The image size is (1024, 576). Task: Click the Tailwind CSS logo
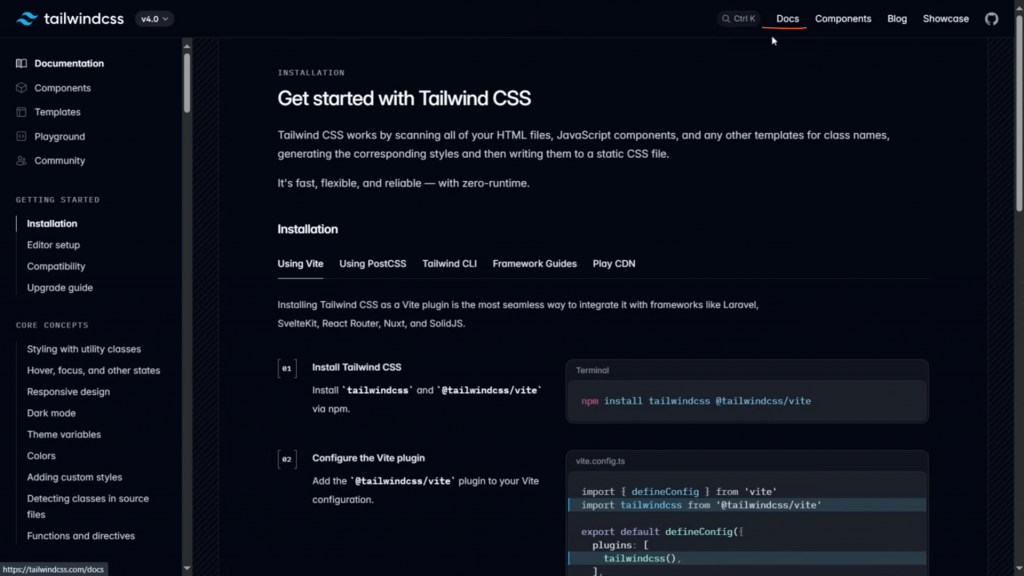click(28, 19)
